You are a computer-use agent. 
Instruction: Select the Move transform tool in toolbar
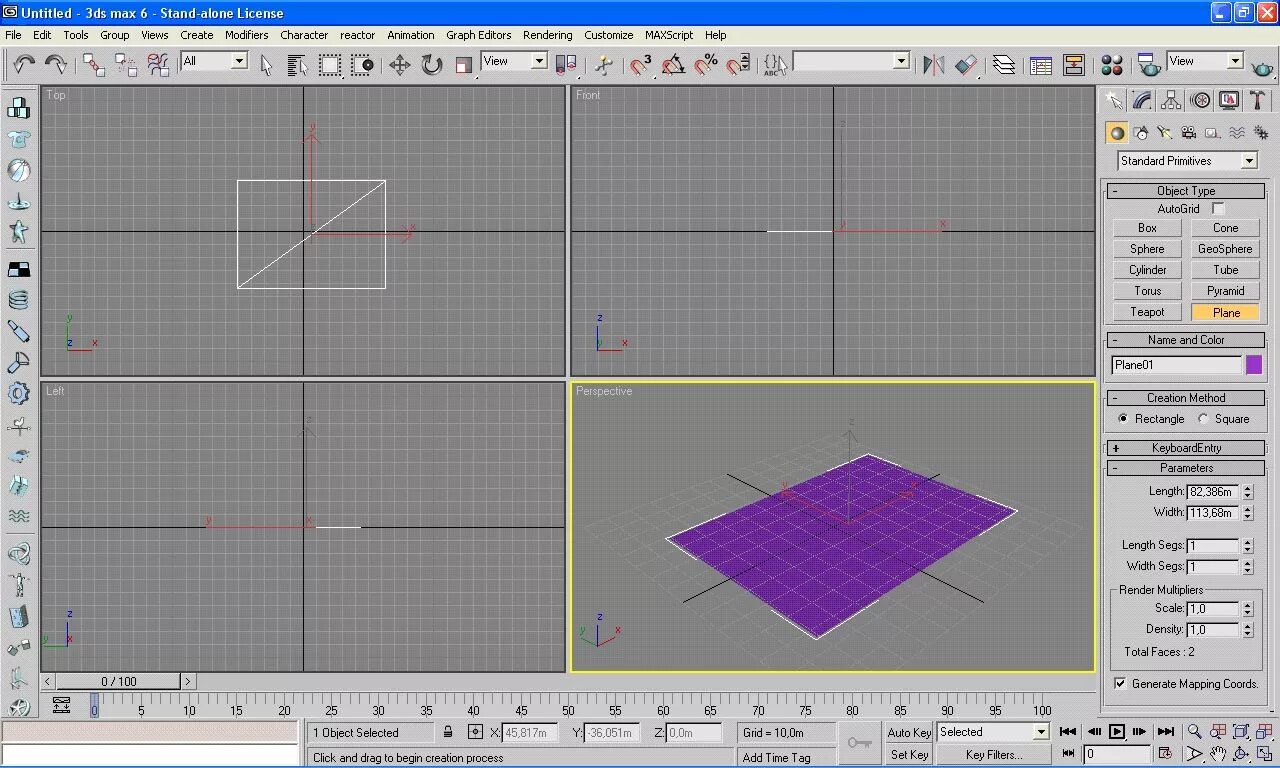coord(400,65)
